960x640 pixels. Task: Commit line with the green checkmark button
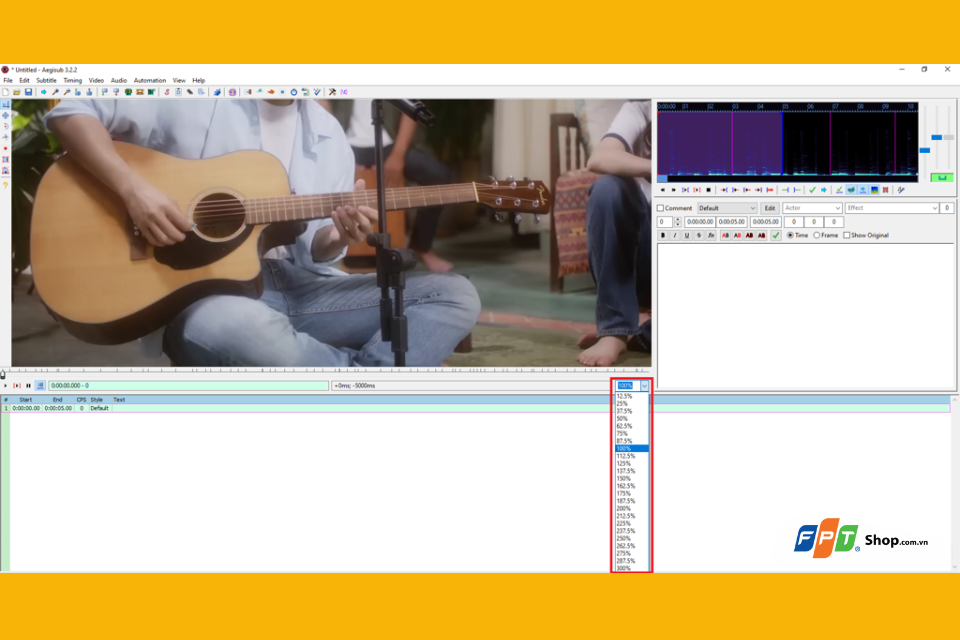click(776, 235)
